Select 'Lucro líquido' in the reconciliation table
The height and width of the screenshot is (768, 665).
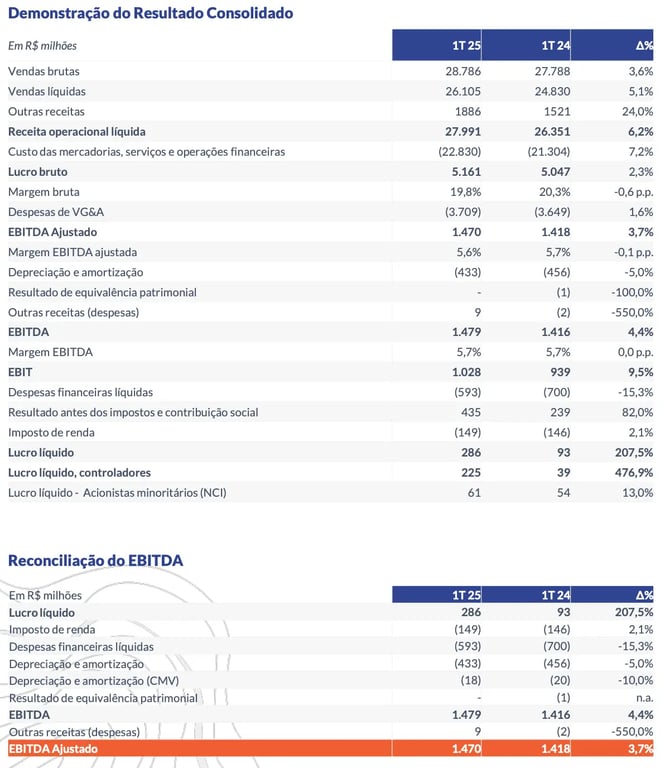point(42,612)
